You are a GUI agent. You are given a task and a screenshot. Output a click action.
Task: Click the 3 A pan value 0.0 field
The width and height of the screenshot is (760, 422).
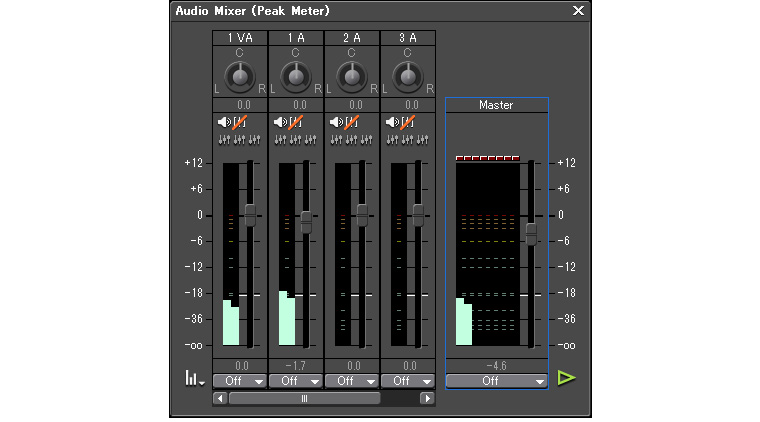pyautogui.click(x=408, y=105)
